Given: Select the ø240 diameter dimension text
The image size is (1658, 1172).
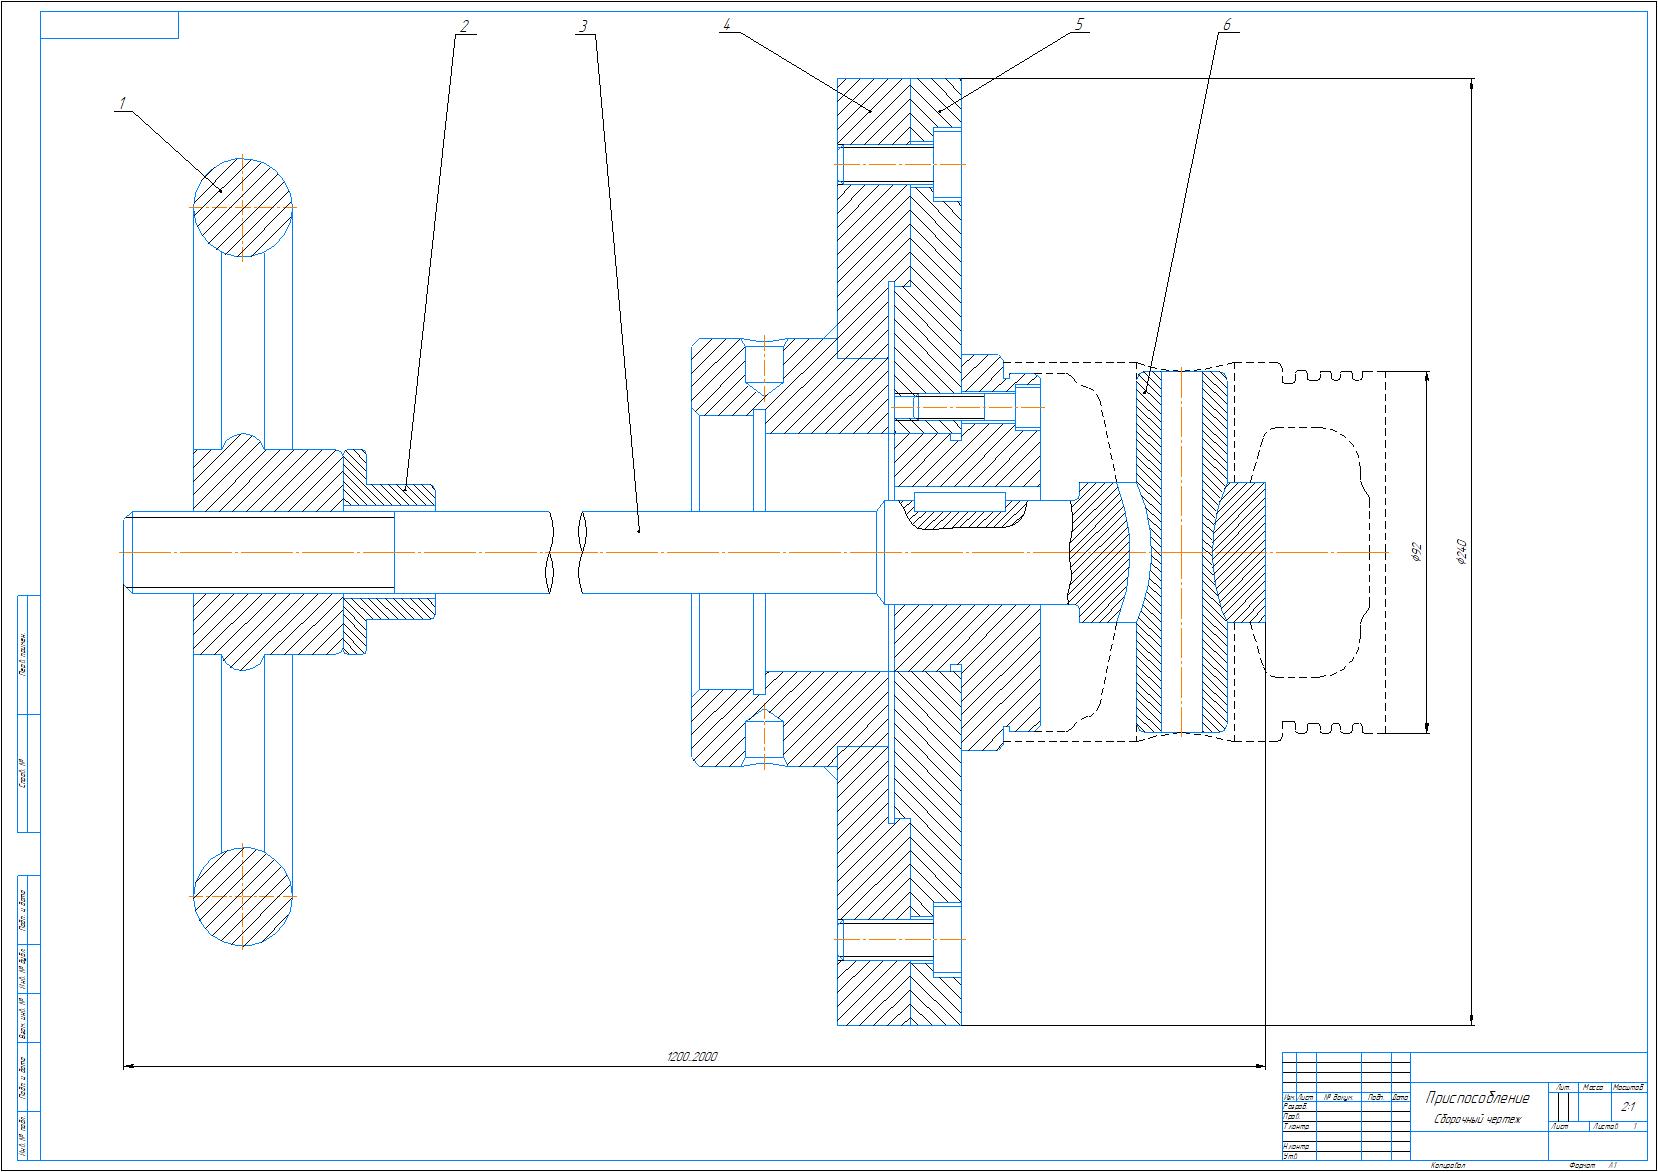Looking at the screenshot, I should point(1461,552).
